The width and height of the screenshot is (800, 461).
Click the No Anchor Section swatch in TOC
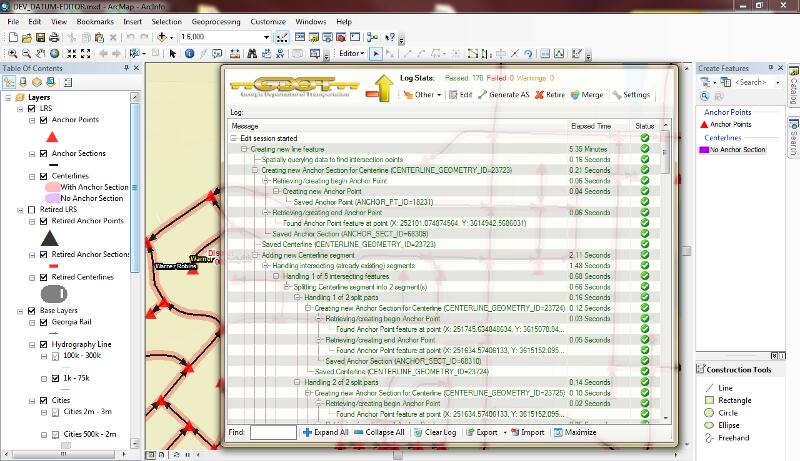coord(53,198)
